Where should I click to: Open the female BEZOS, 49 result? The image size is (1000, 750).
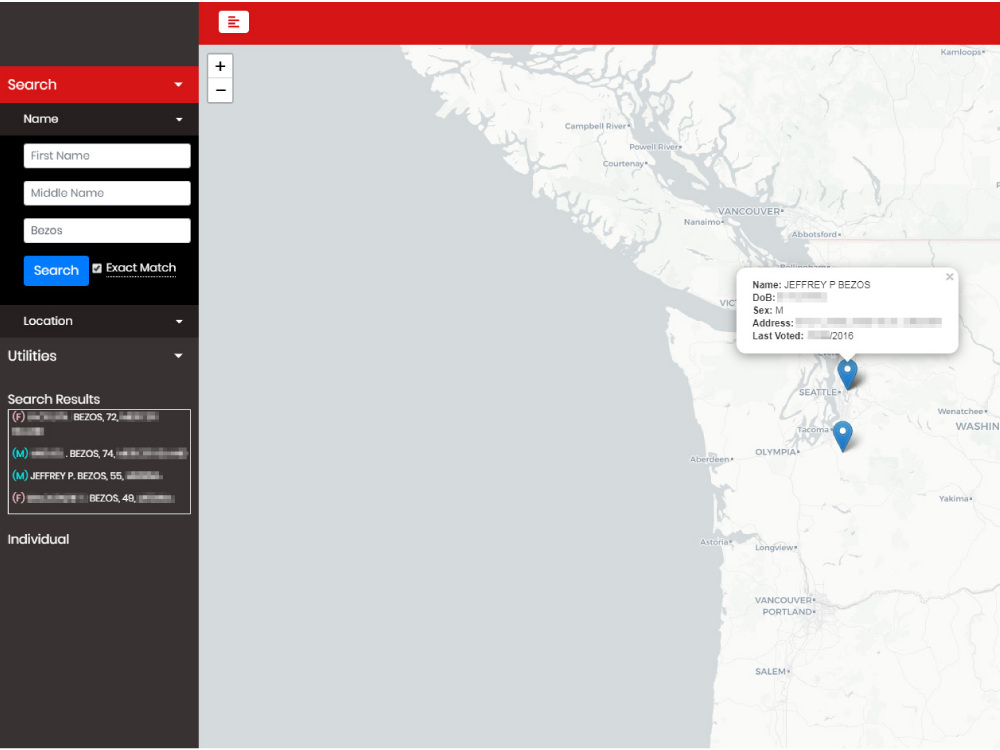(x=93, y=498)
